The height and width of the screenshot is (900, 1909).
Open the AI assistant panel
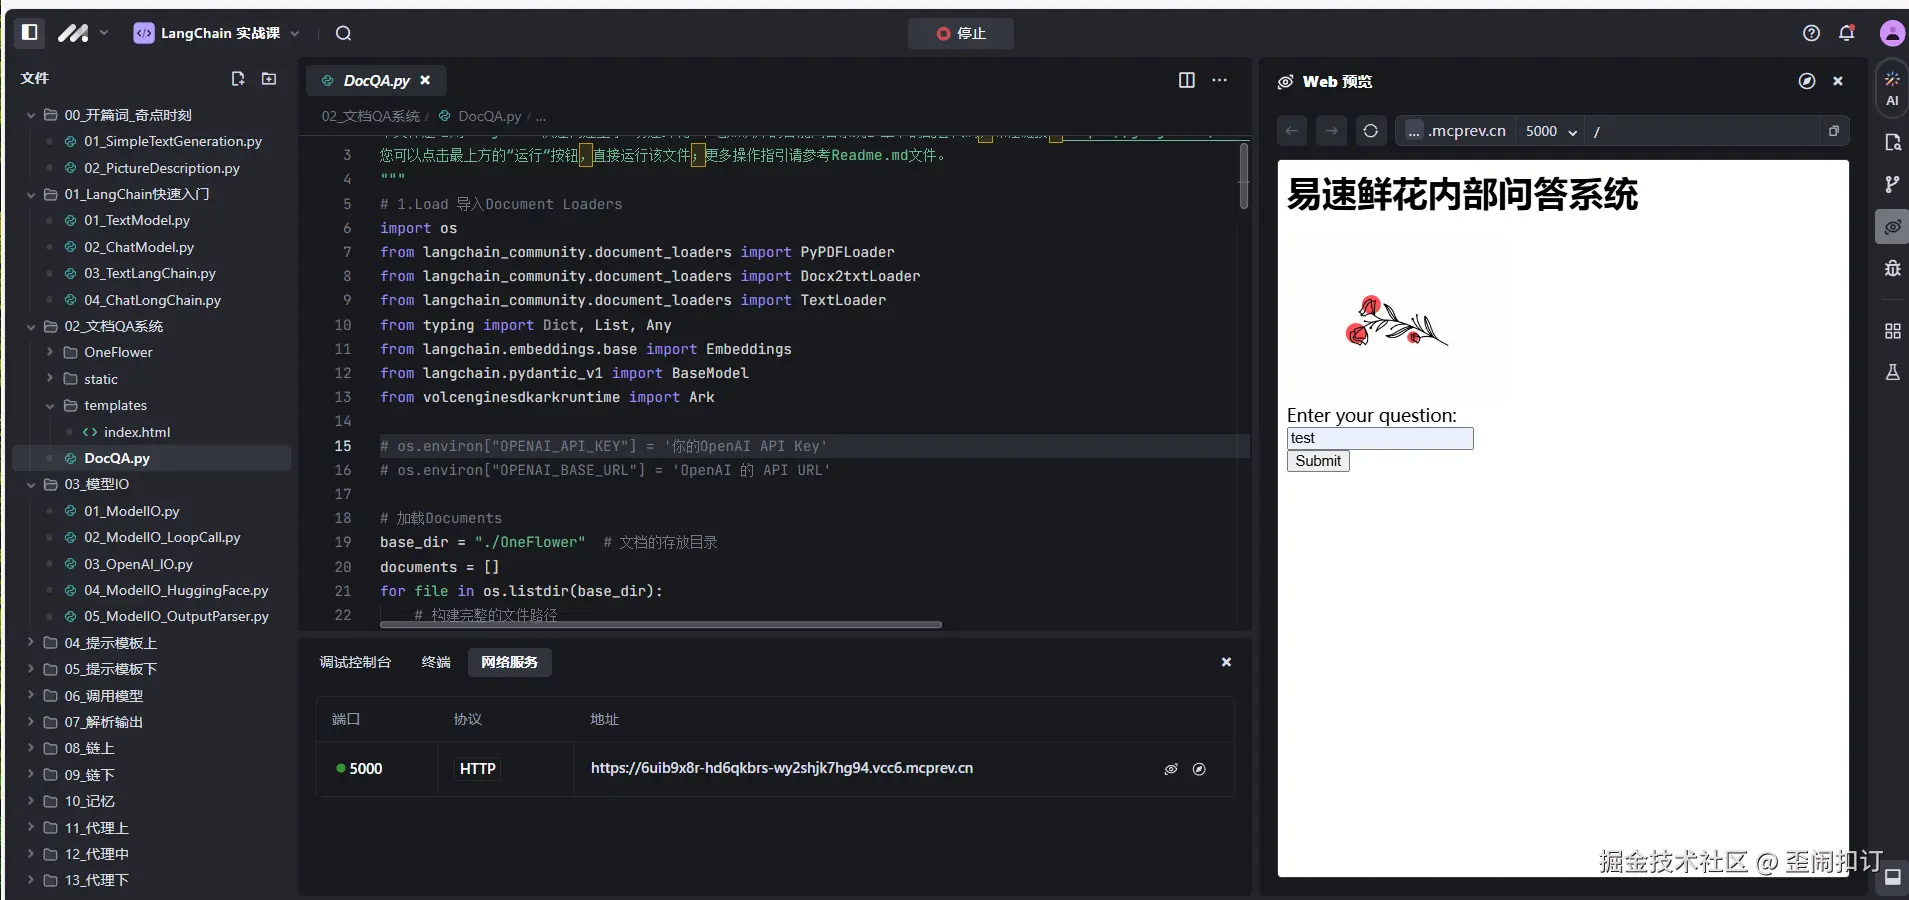(x=1891, y=88)
